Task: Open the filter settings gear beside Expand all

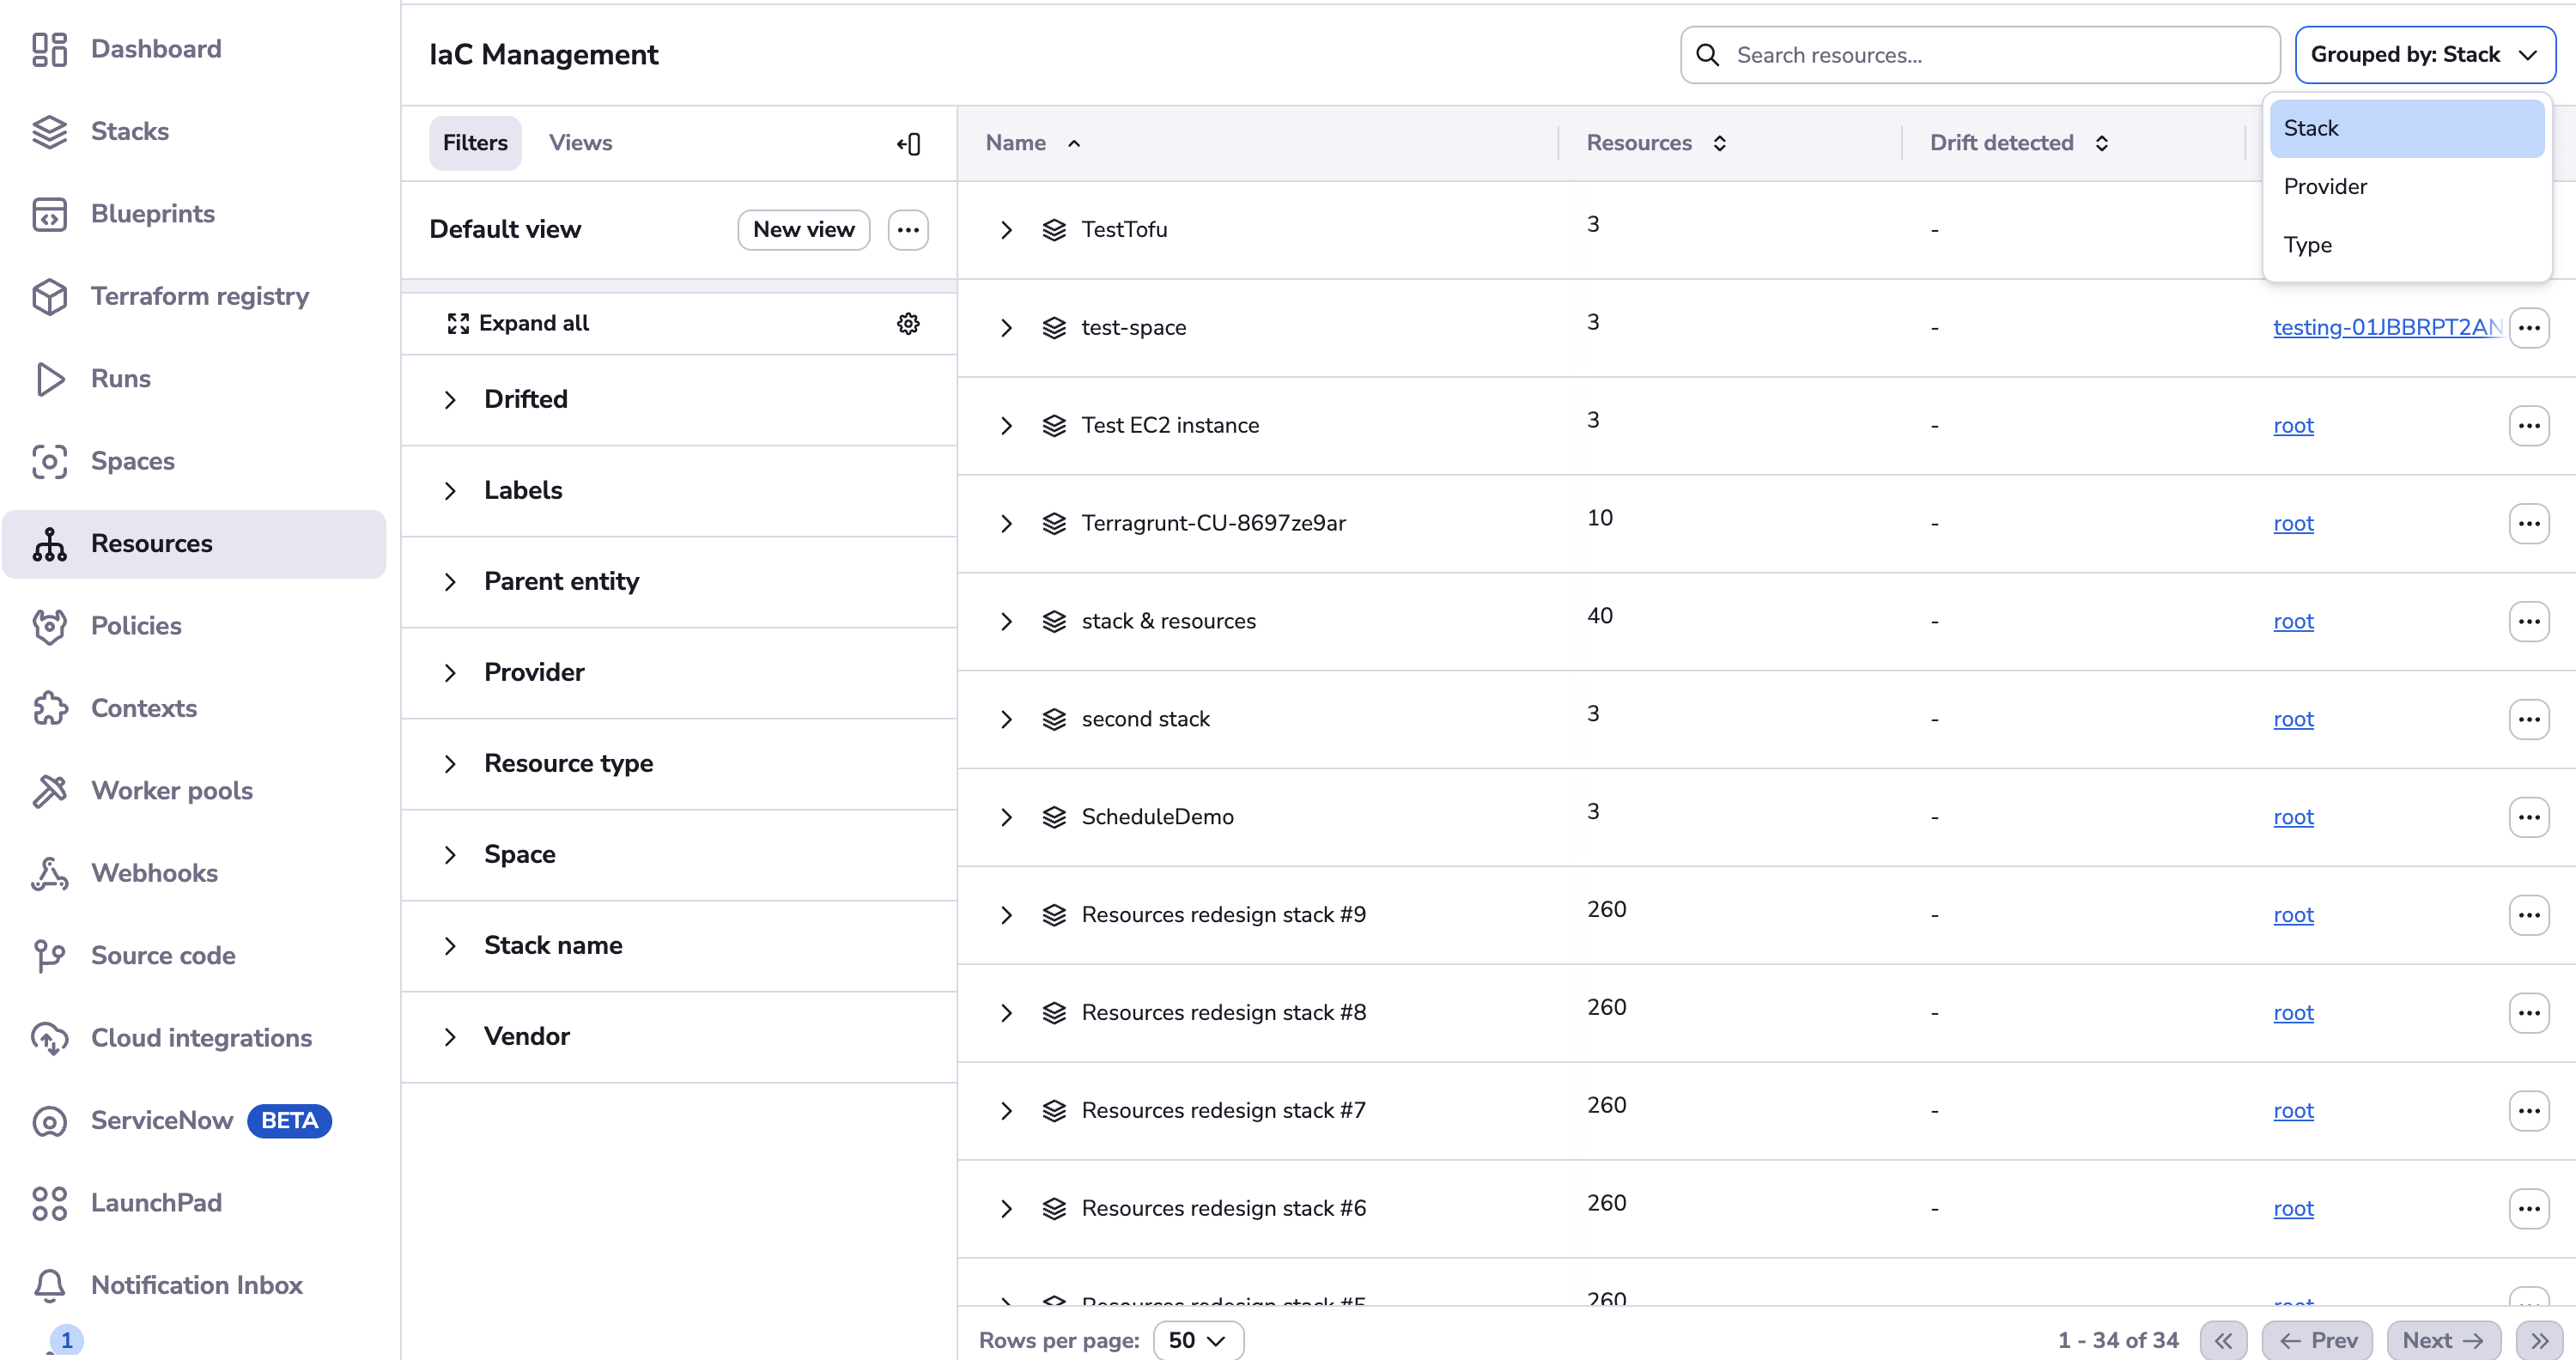Action: tap(907, 322)
